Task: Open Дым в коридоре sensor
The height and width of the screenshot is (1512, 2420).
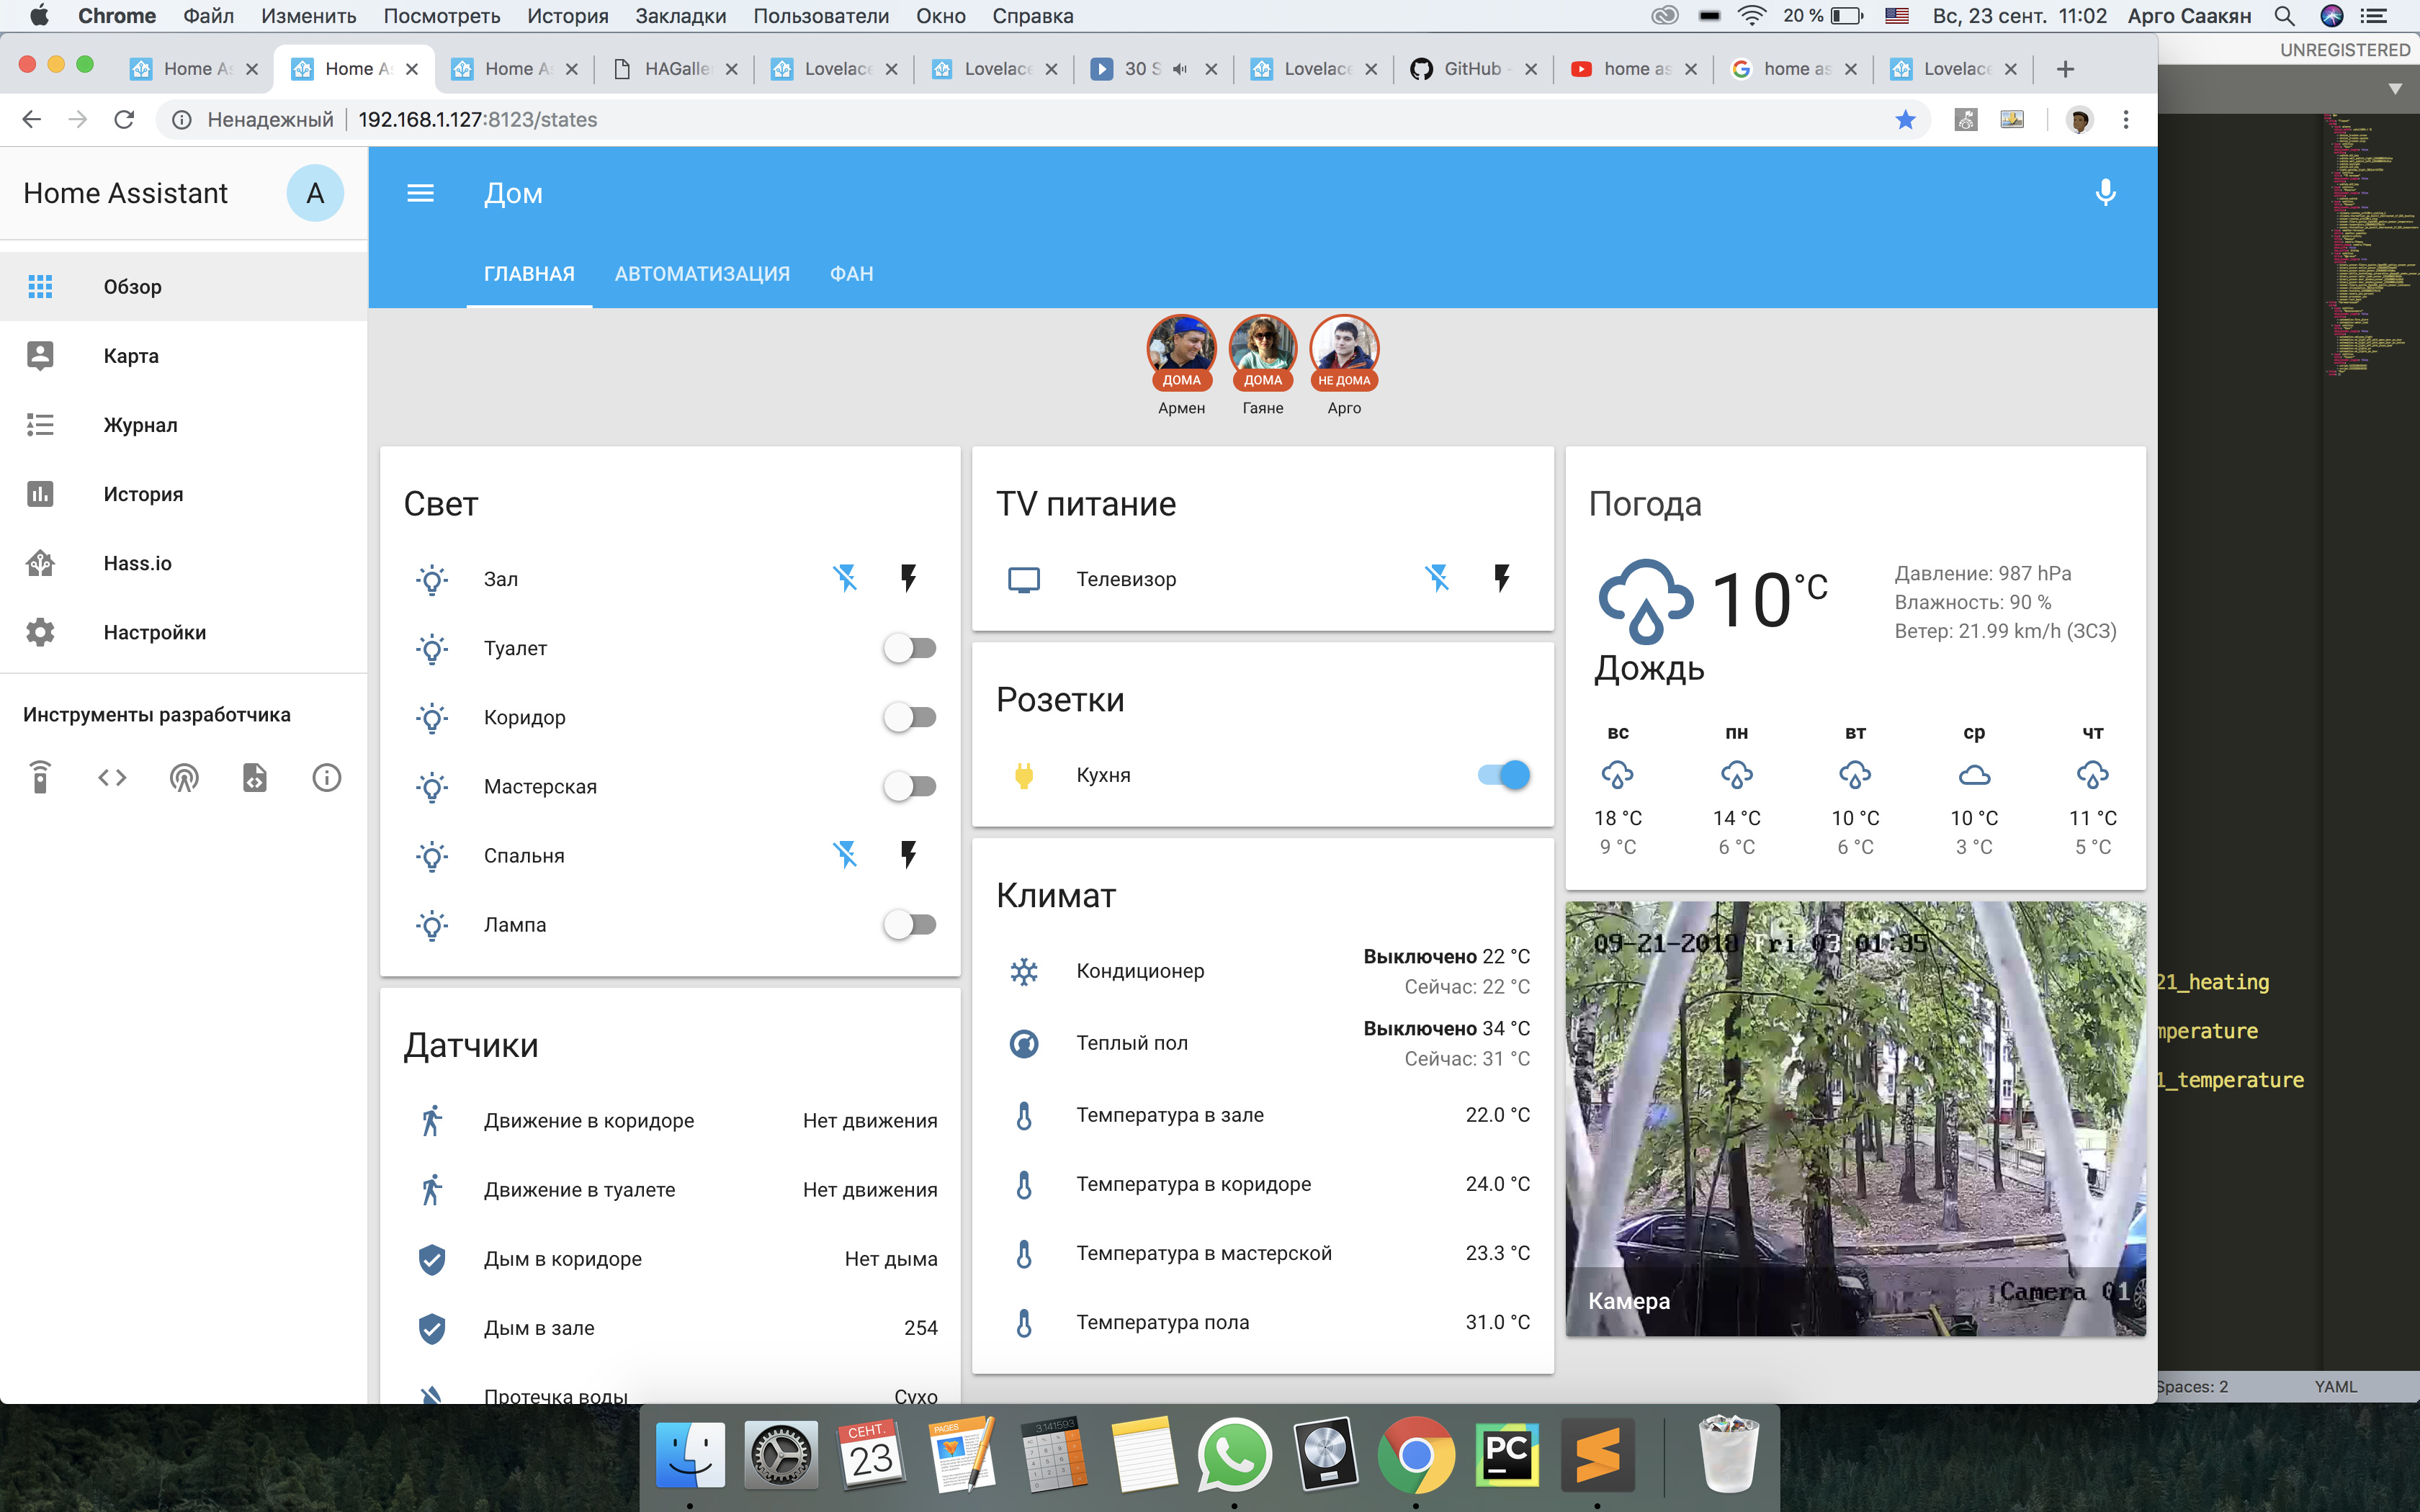Action: click(670, 1259)
